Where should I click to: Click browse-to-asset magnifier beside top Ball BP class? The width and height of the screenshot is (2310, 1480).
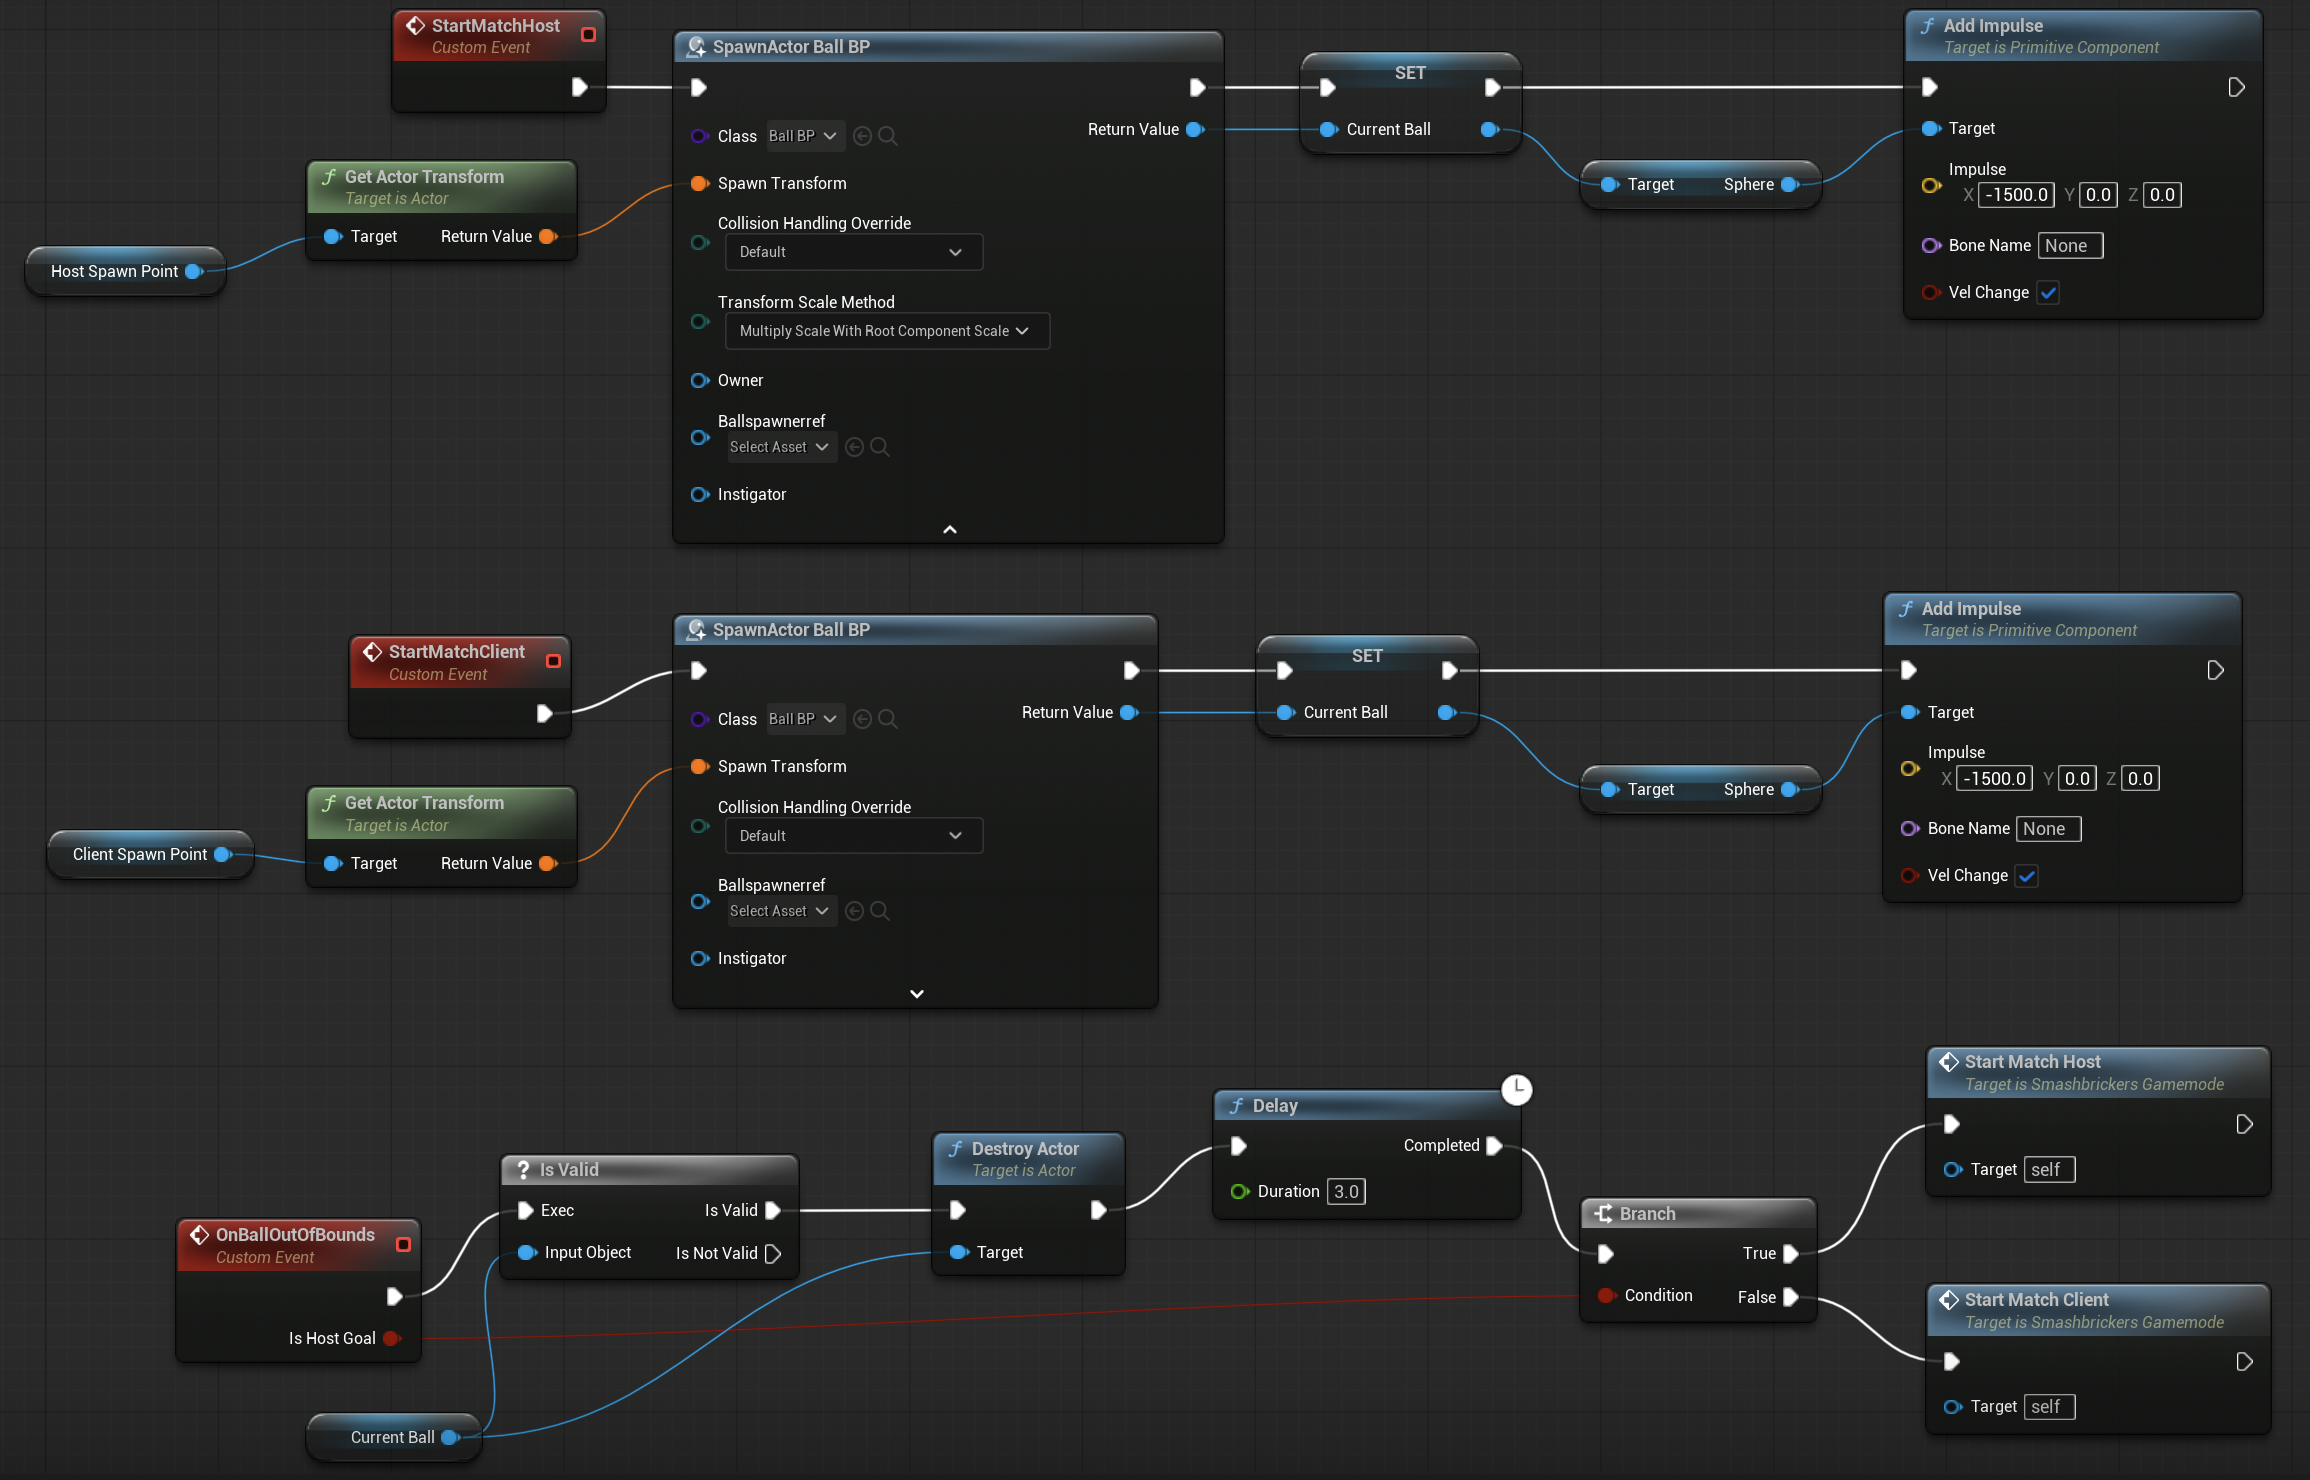pos(887,136)
